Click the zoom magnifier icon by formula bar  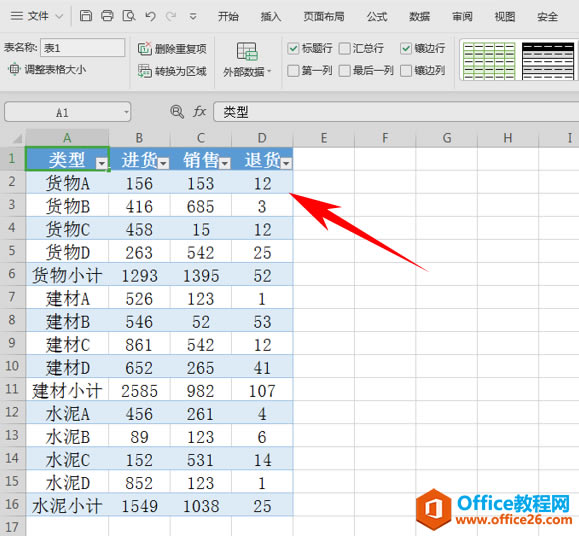point(177,112)
